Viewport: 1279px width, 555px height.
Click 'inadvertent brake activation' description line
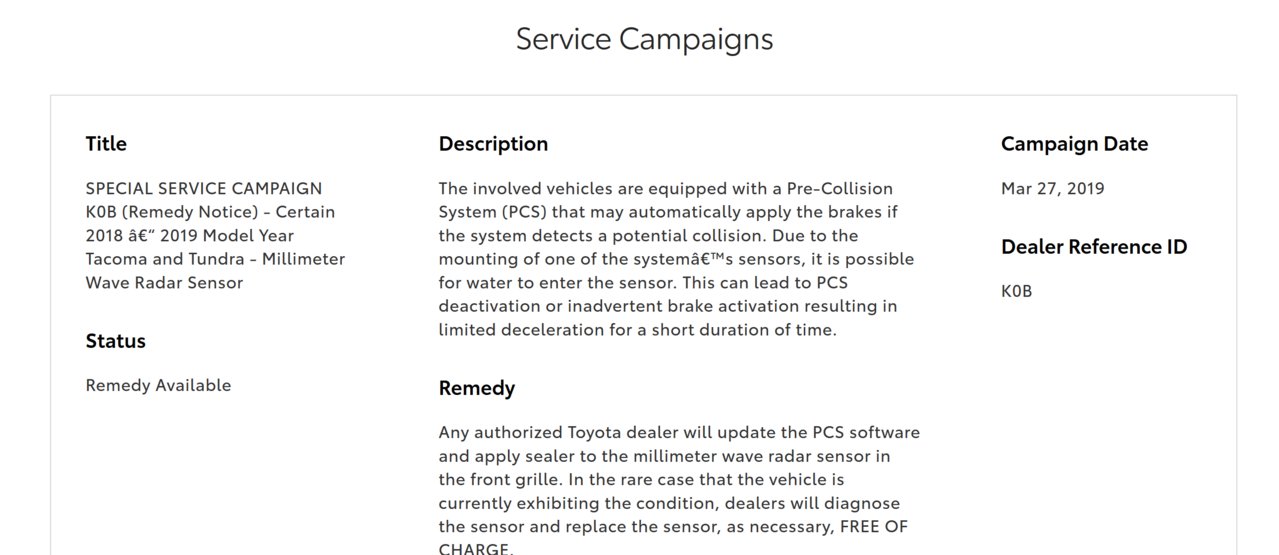668,306
